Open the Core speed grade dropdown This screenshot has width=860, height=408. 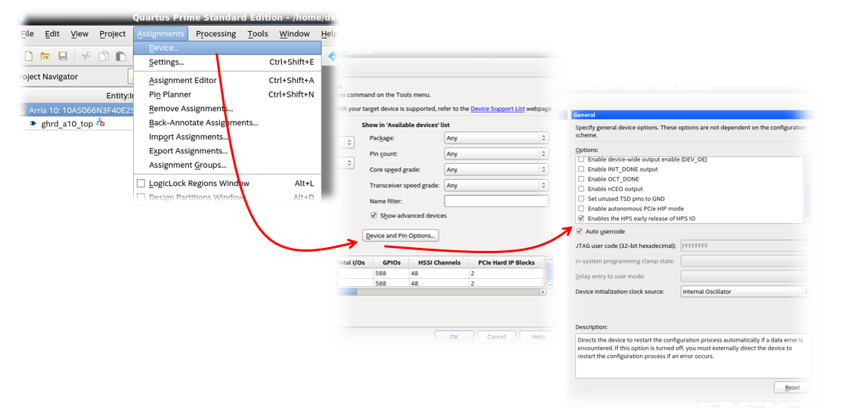click(x=496, y=169)
